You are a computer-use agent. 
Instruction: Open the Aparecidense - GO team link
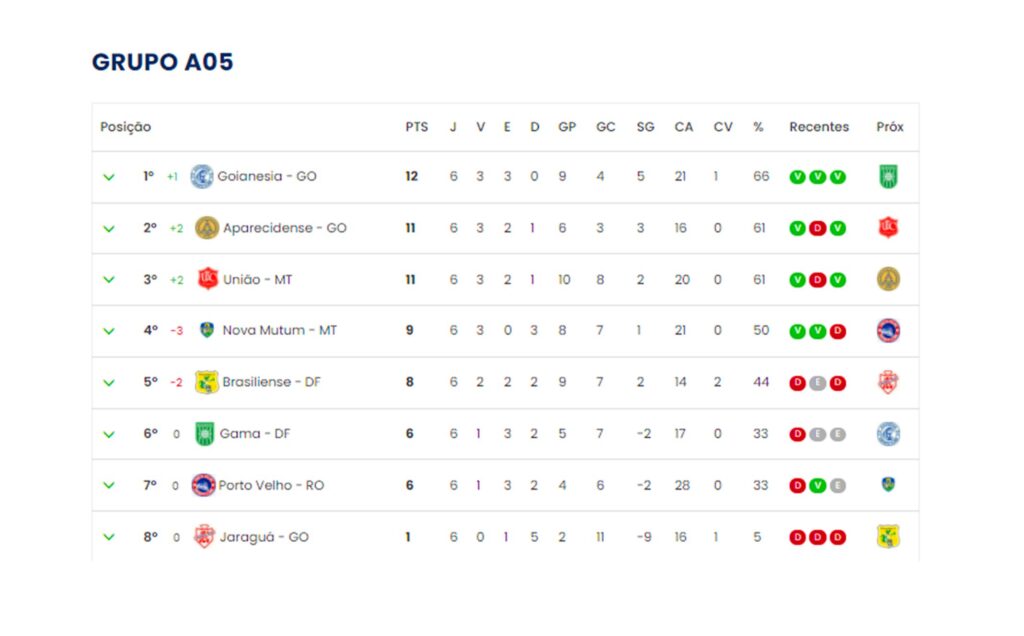[x=285, y=228]
